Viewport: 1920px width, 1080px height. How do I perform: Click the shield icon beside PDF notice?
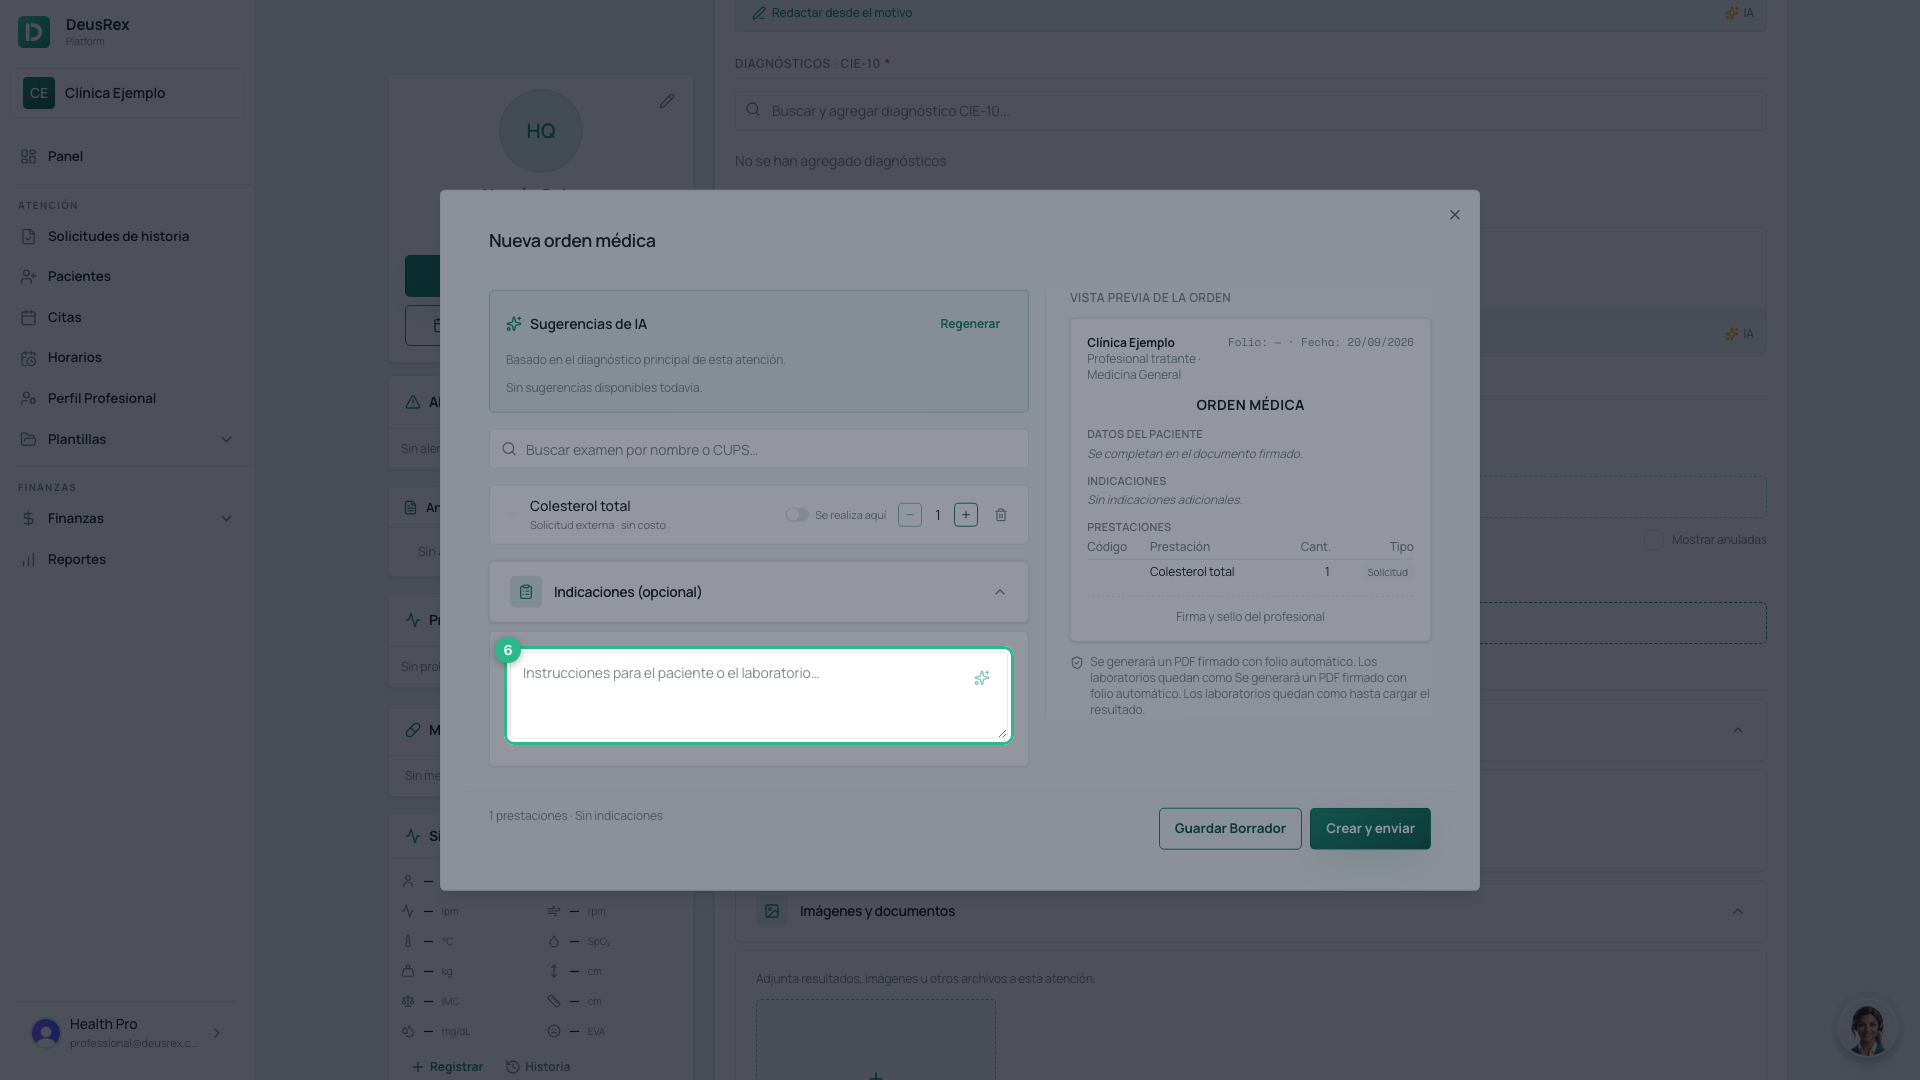pos(1077,663)
